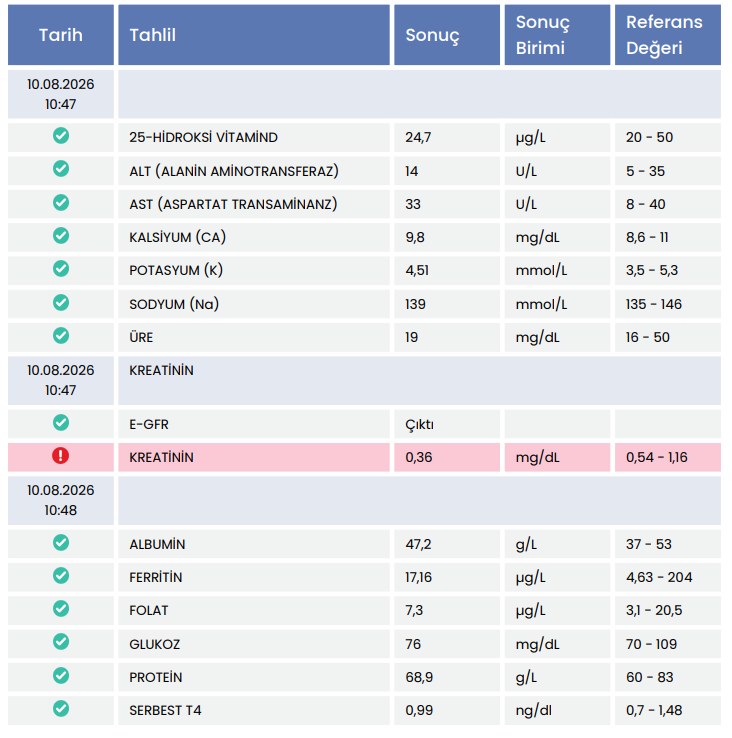
Task: Click the green check icon for ALT row
Action: tap(61, 168)
